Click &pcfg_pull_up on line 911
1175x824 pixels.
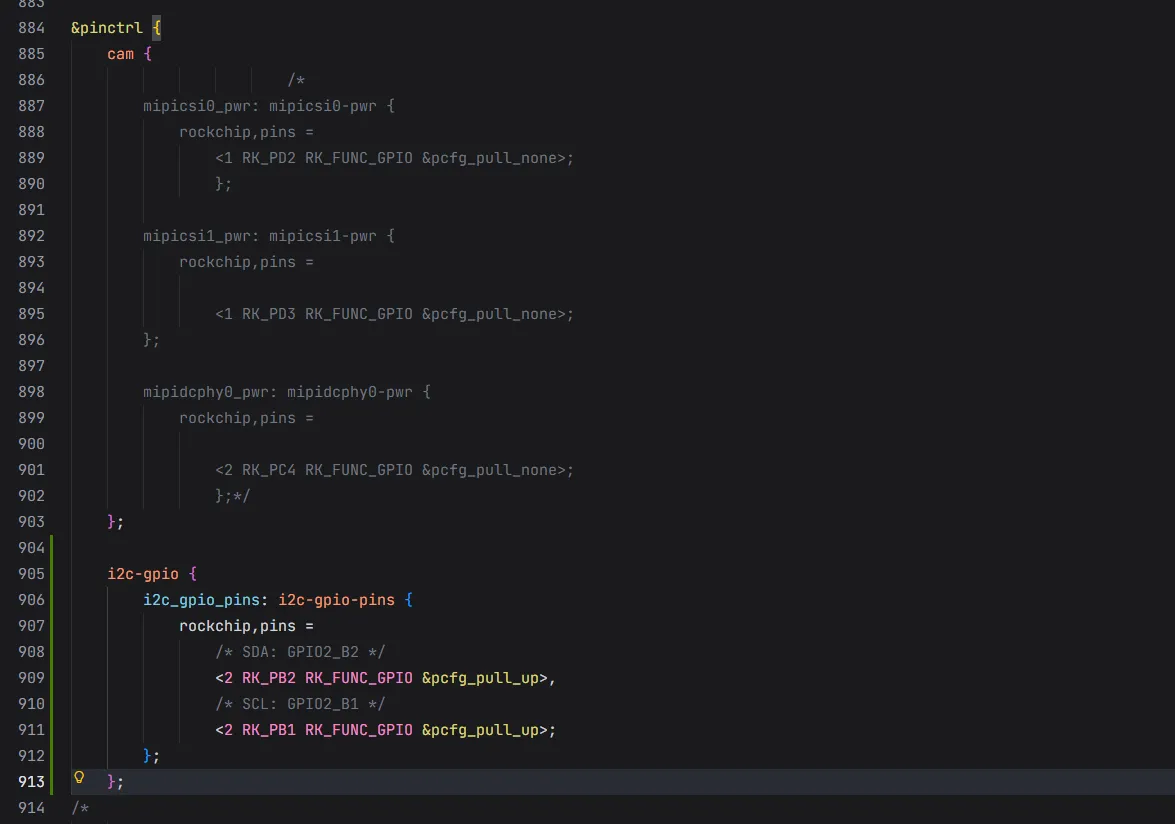[480, 730]
